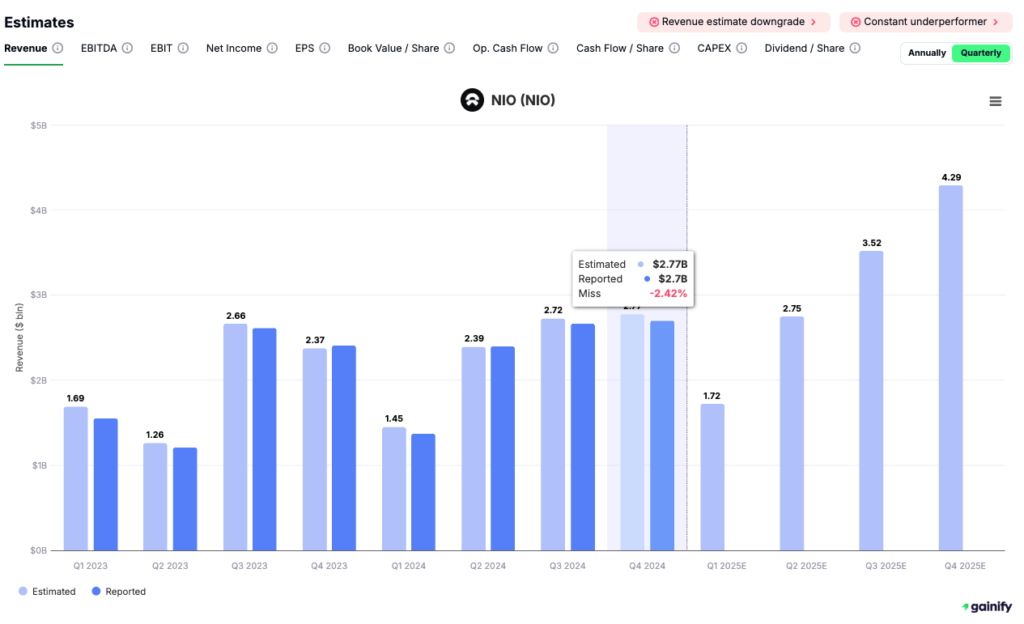Click the Q4 2024 axis label

click(x=647, y=566)
